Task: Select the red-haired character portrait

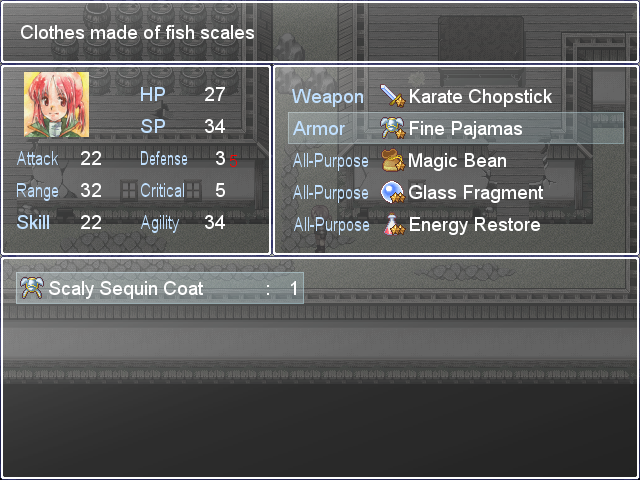Action: click(56, 104)
